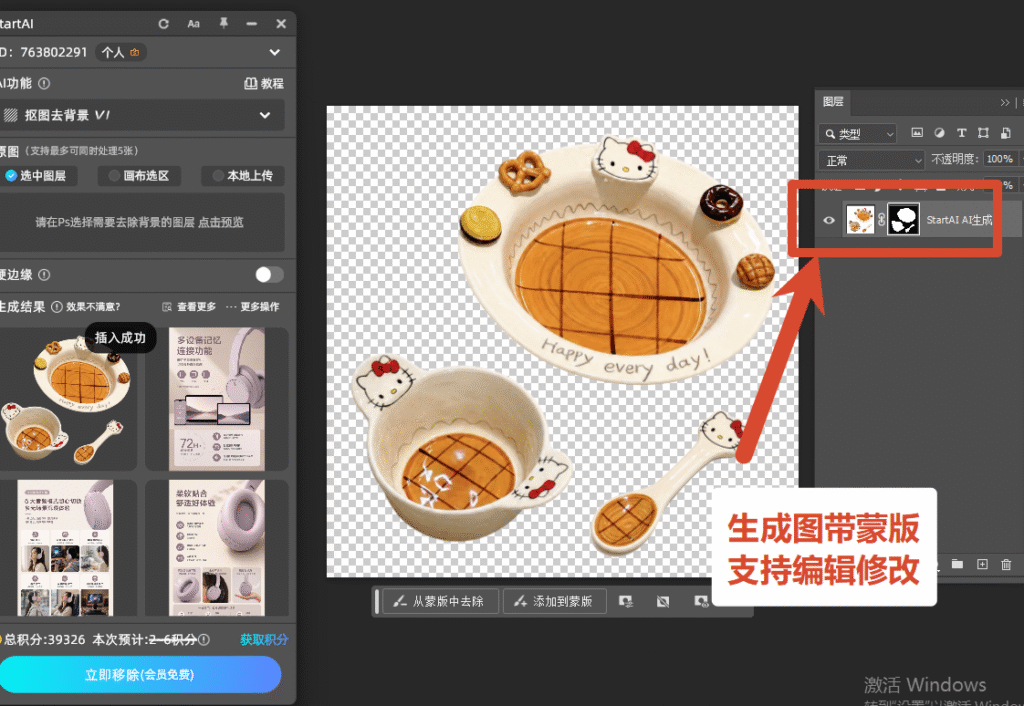The image size is (1024, 706).
Task: Click info icon beside AI功能
Action: (x=44, y=84)
